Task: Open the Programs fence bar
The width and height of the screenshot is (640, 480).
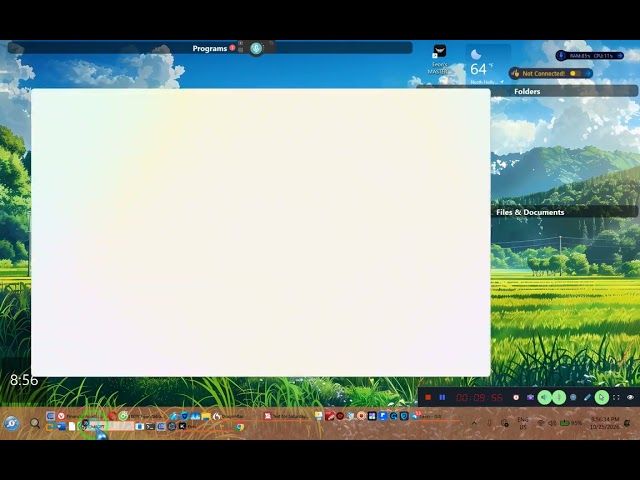Action: click(210, 48)
